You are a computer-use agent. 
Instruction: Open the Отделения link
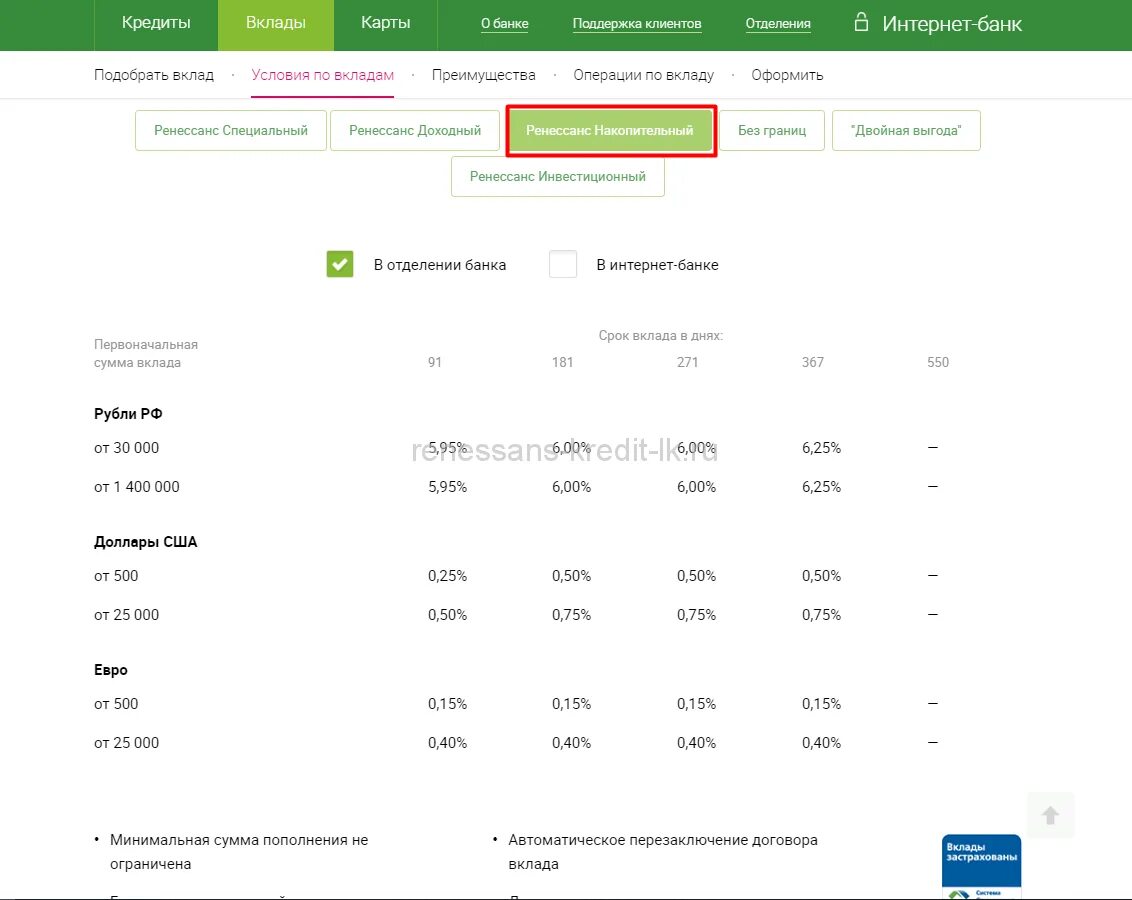coord(778,24)
